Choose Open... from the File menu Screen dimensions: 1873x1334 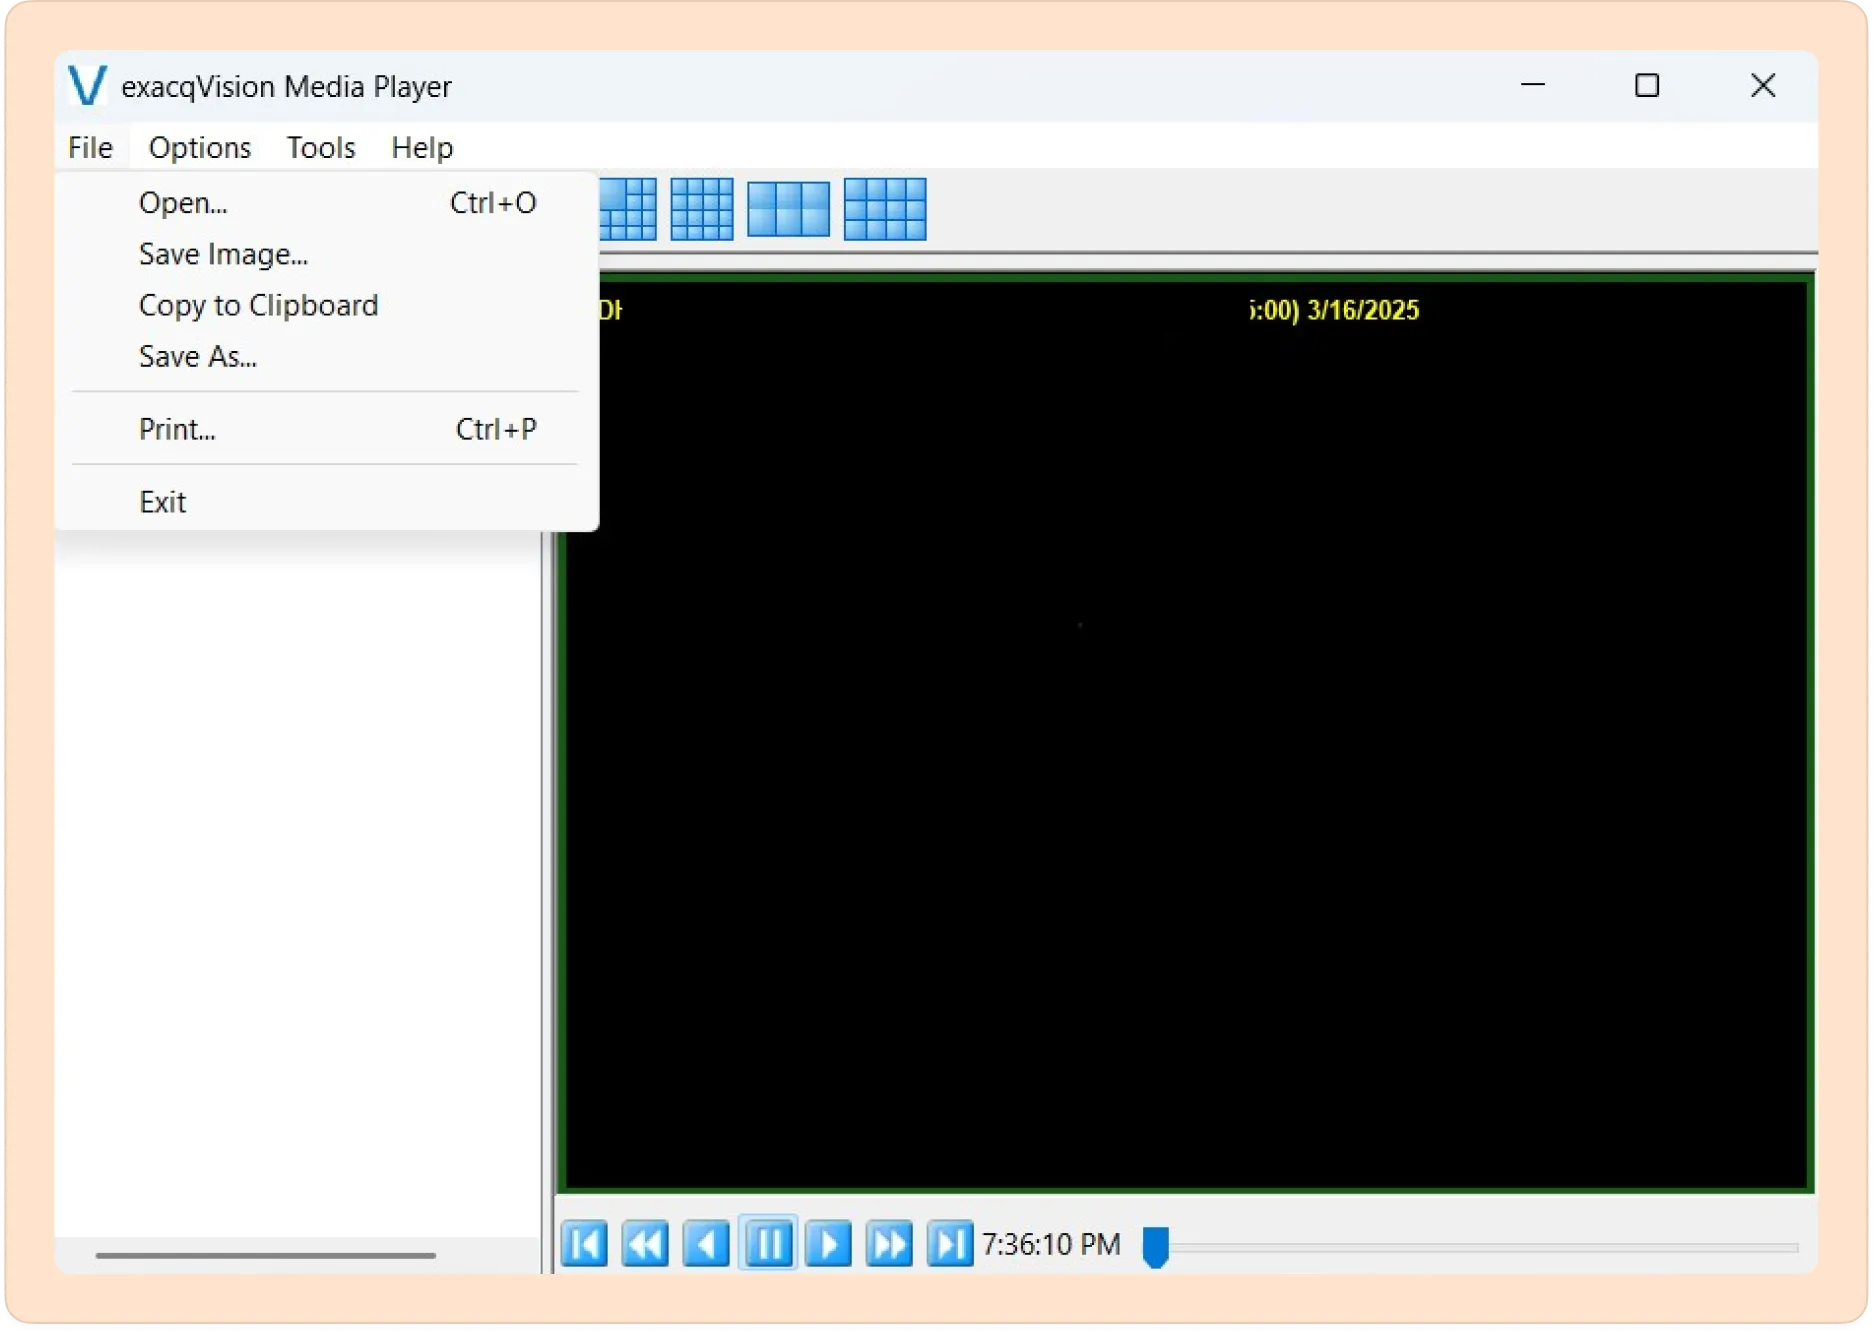[x=326, y=203]
